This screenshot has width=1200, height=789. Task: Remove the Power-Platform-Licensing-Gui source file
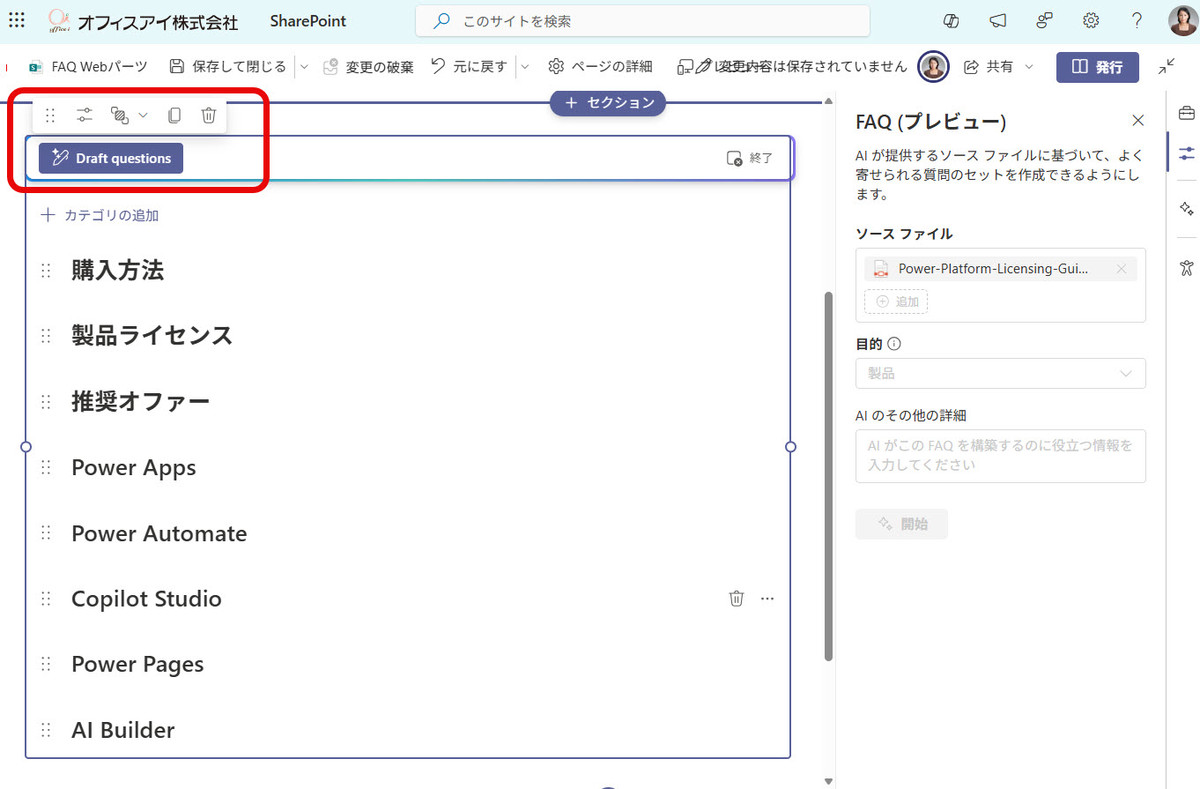point(1121,269)
